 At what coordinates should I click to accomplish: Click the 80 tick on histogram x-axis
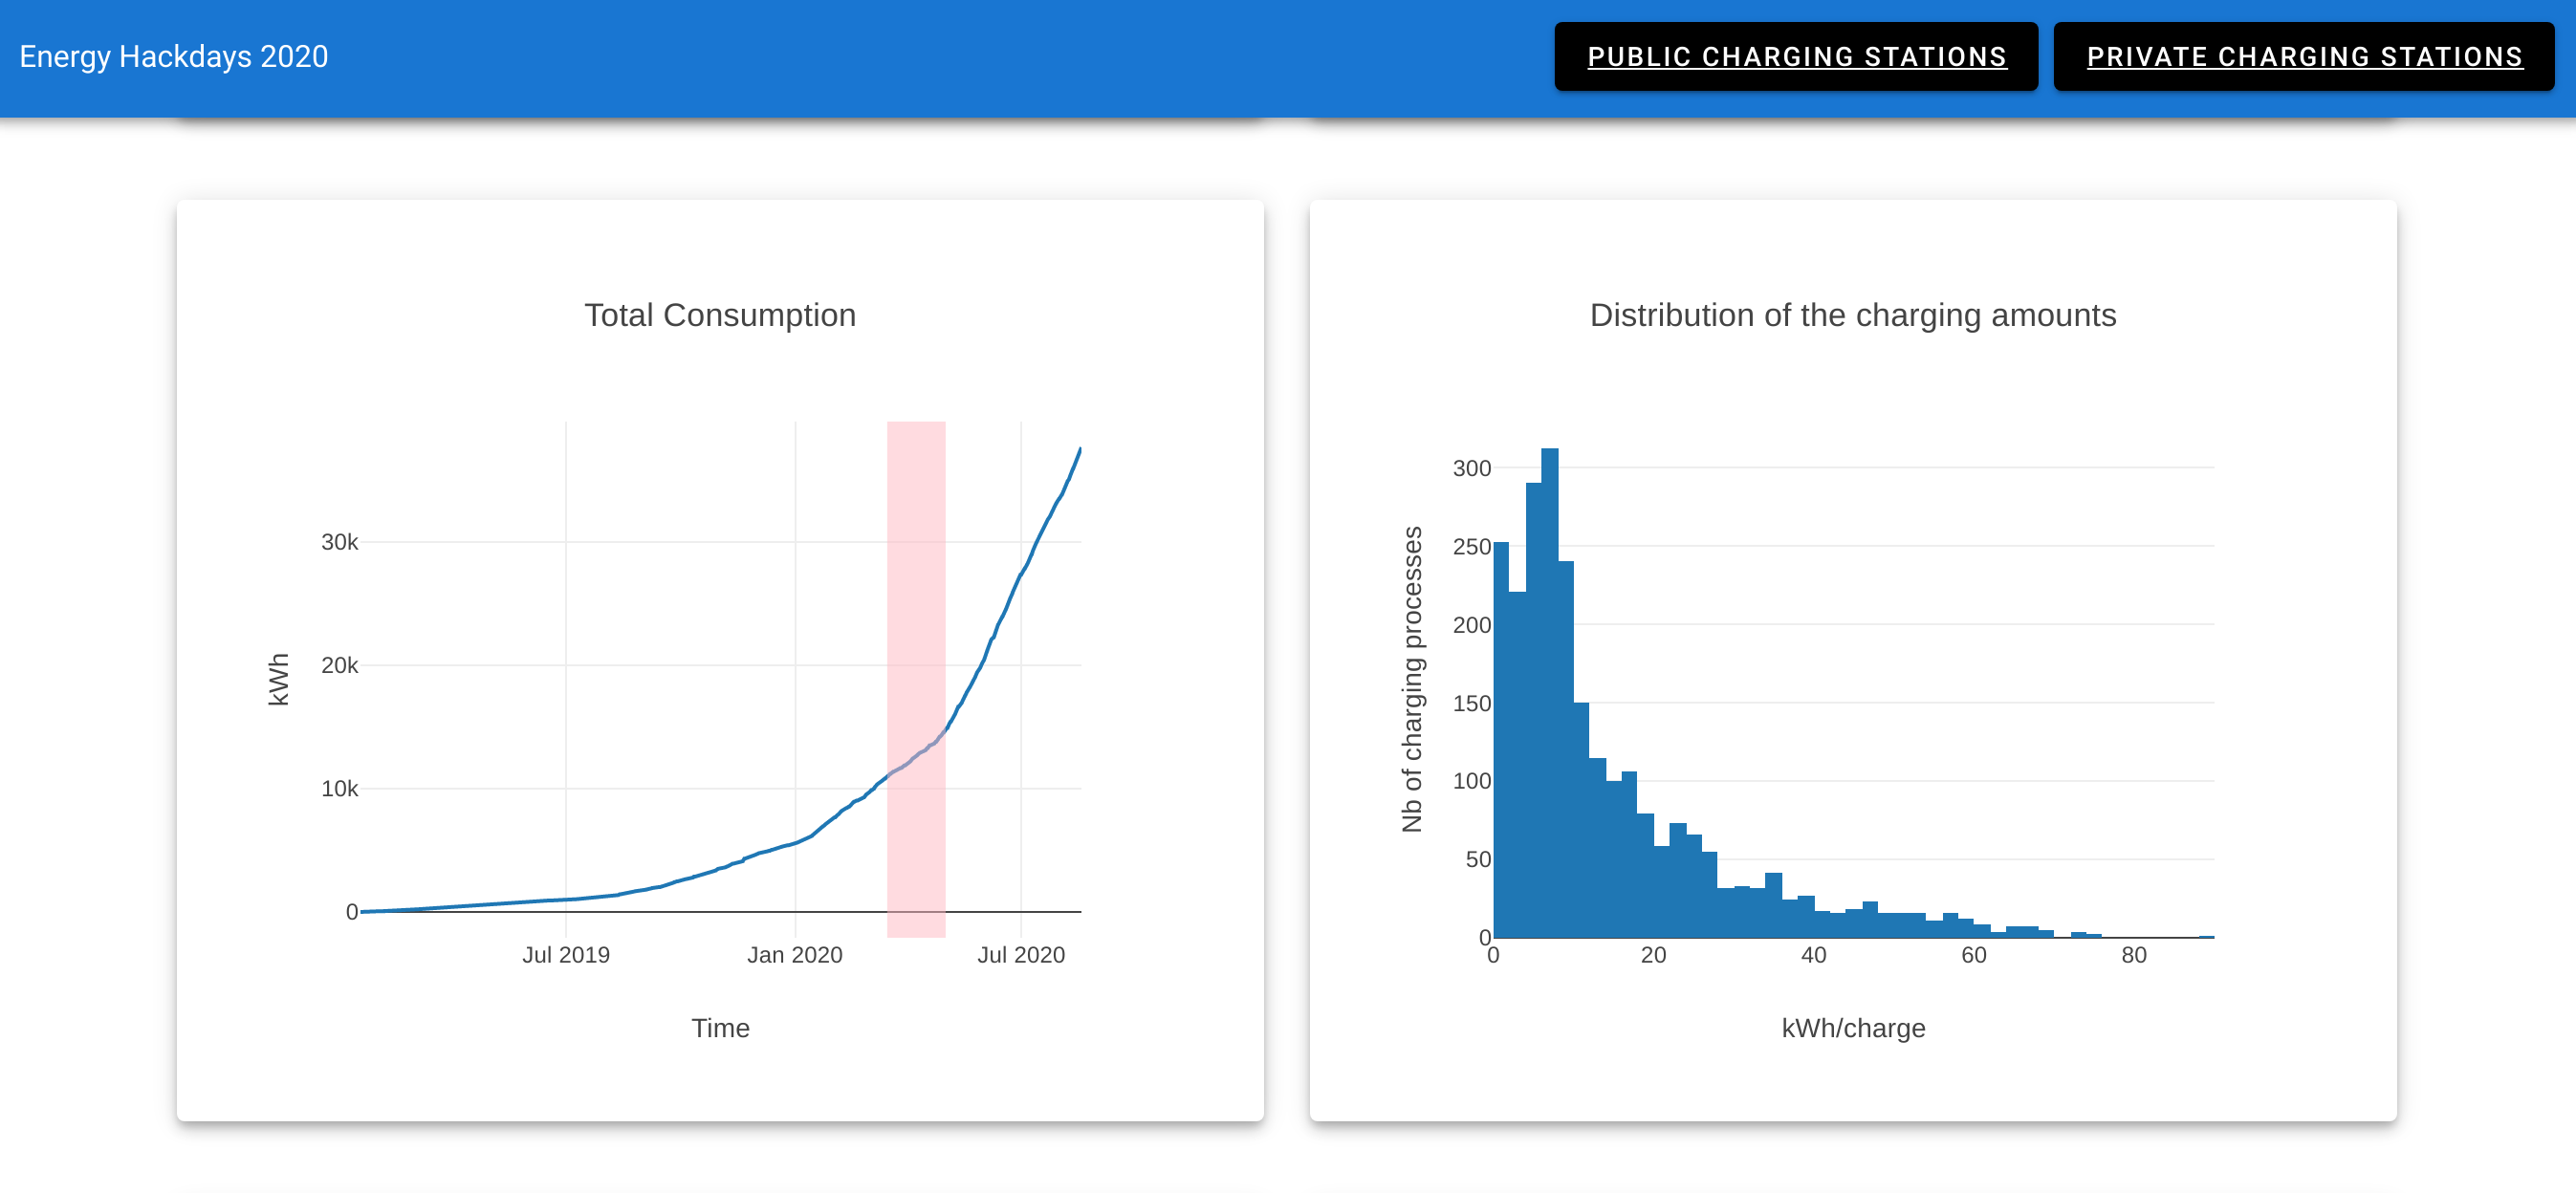point(2133,955)
